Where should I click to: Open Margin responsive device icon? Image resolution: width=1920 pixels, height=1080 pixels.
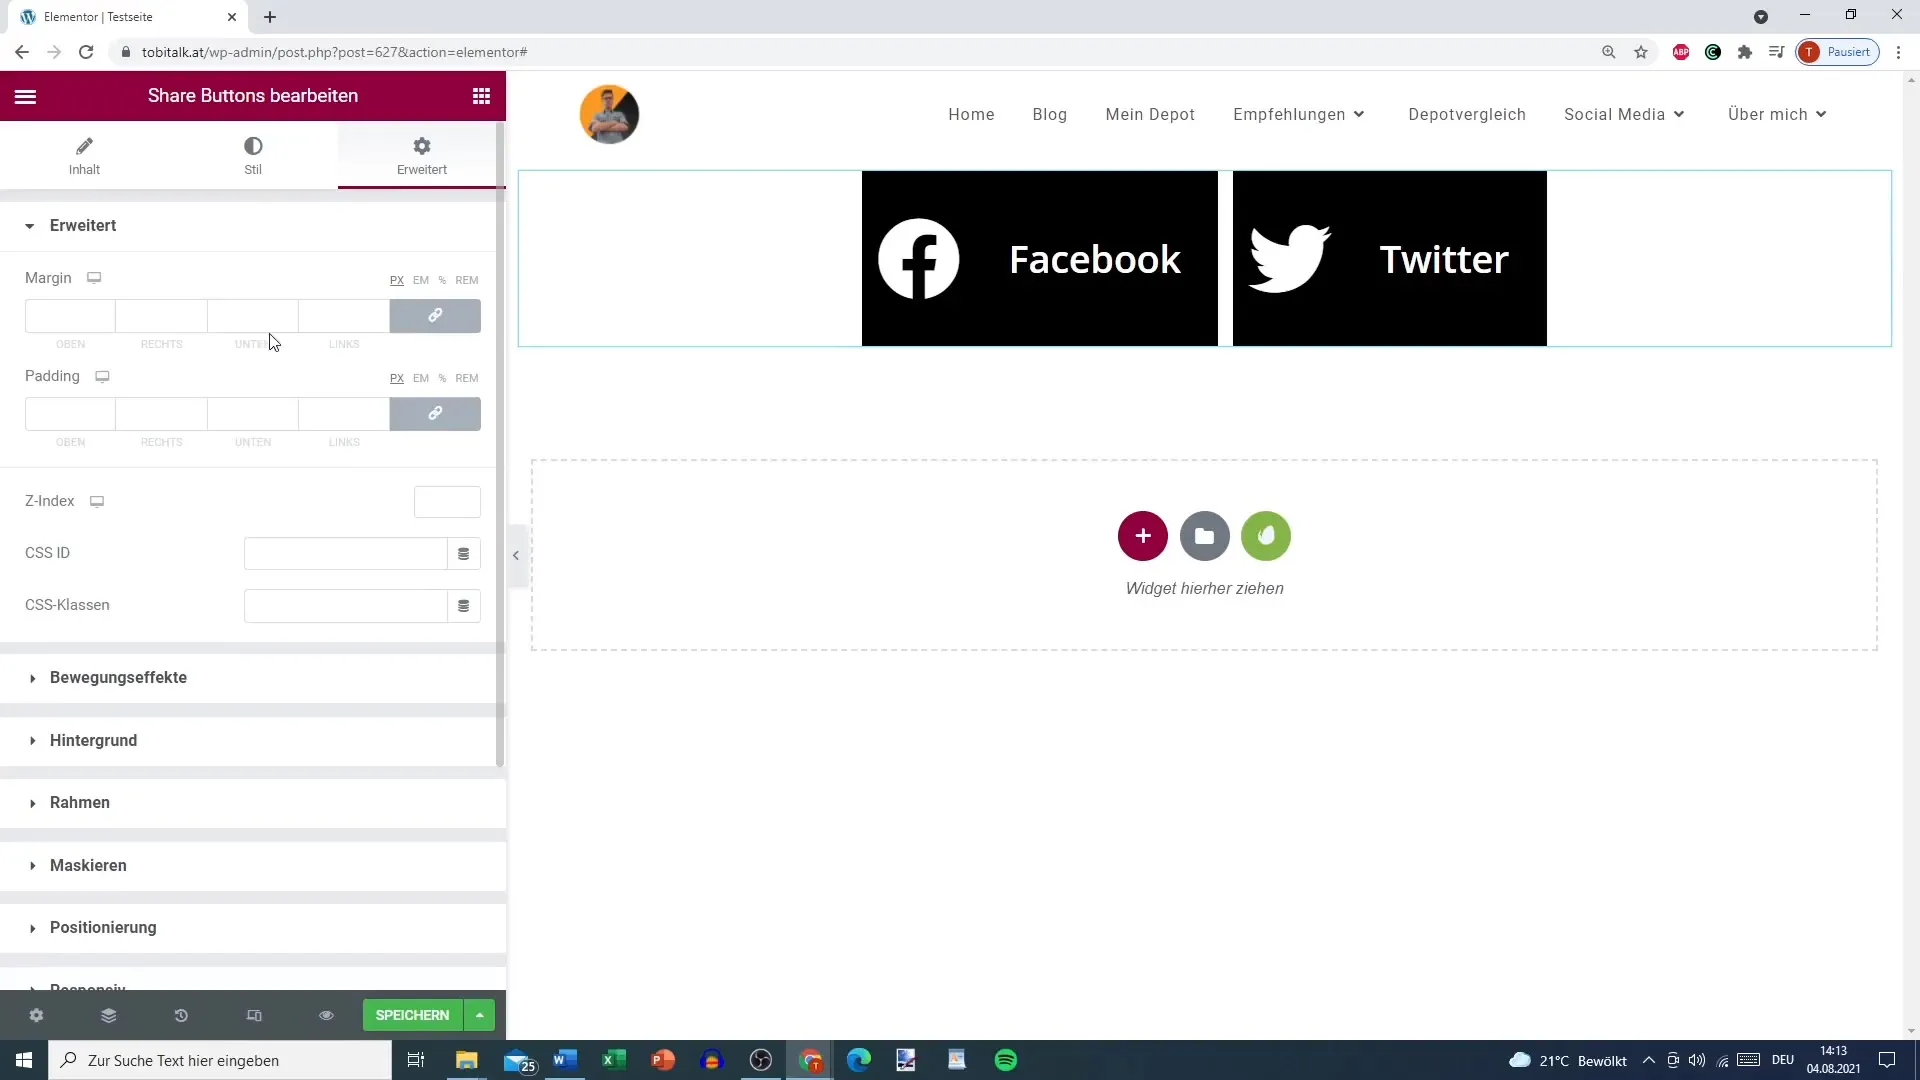coord(94,278)
